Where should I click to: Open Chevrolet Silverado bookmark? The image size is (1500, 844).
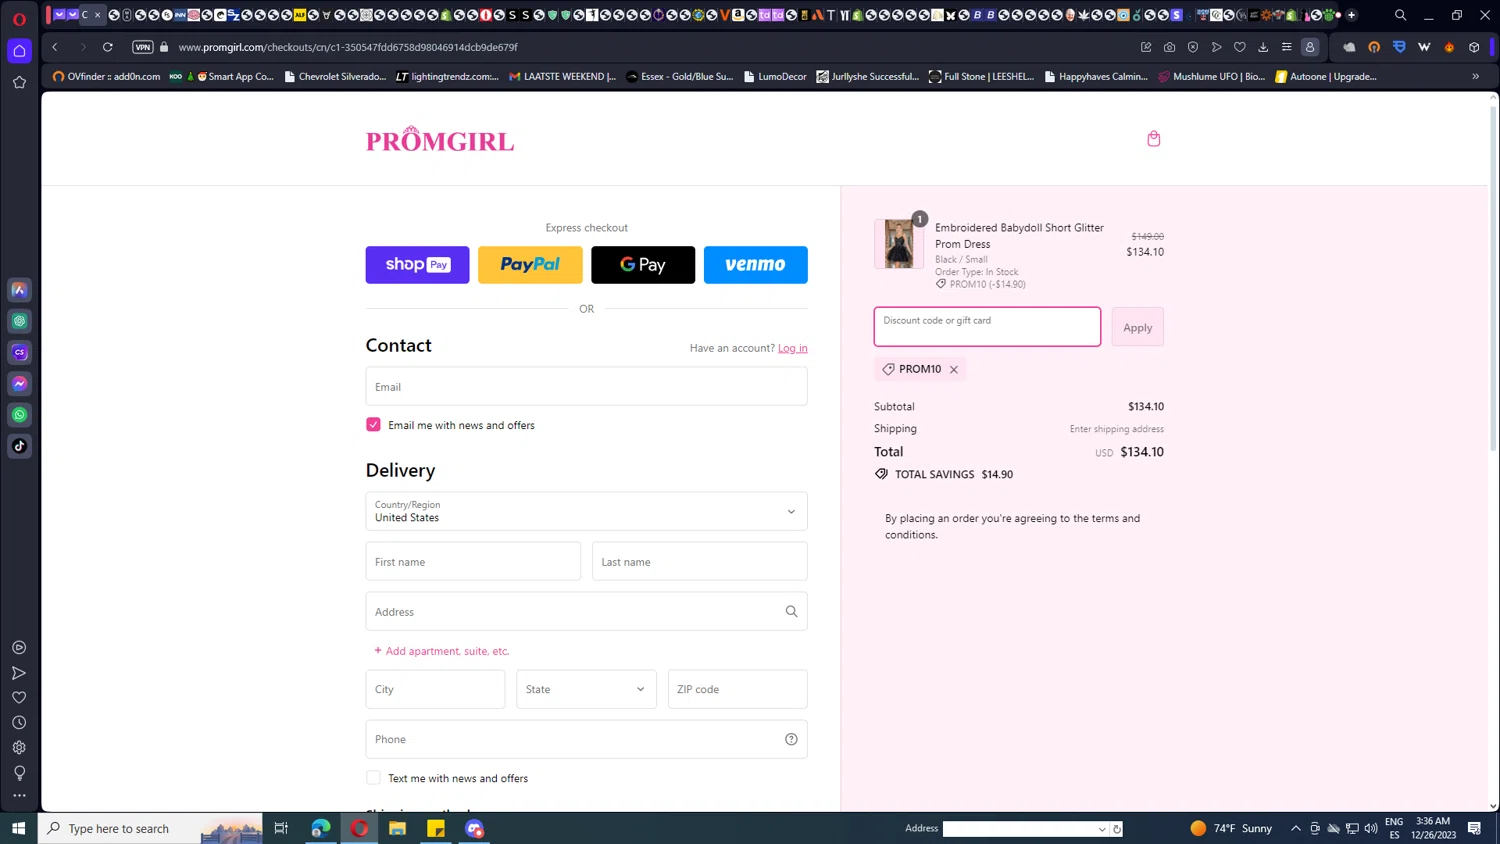pos(335,76)
